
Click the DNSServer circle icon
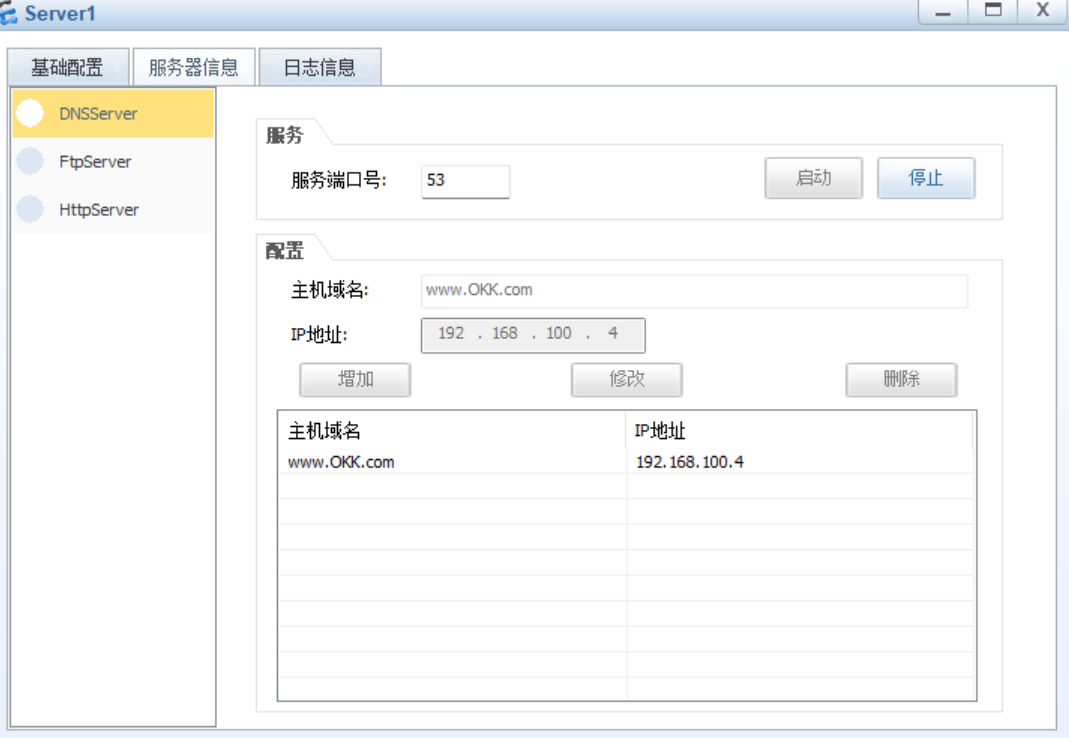(x=30, y=113)
